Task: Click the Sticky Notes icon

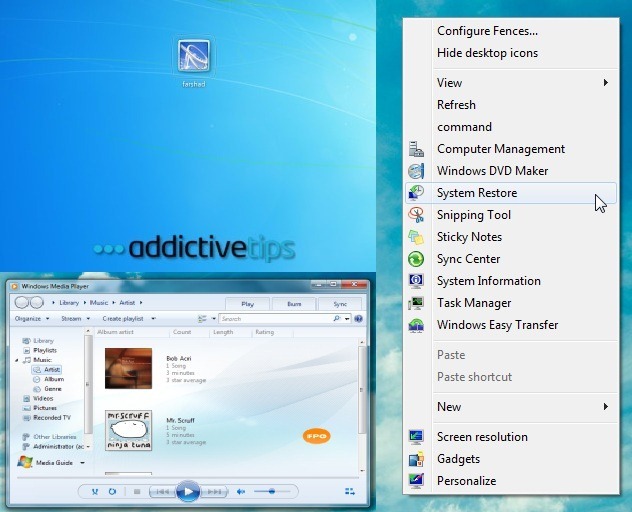Action: coord(416,237)
